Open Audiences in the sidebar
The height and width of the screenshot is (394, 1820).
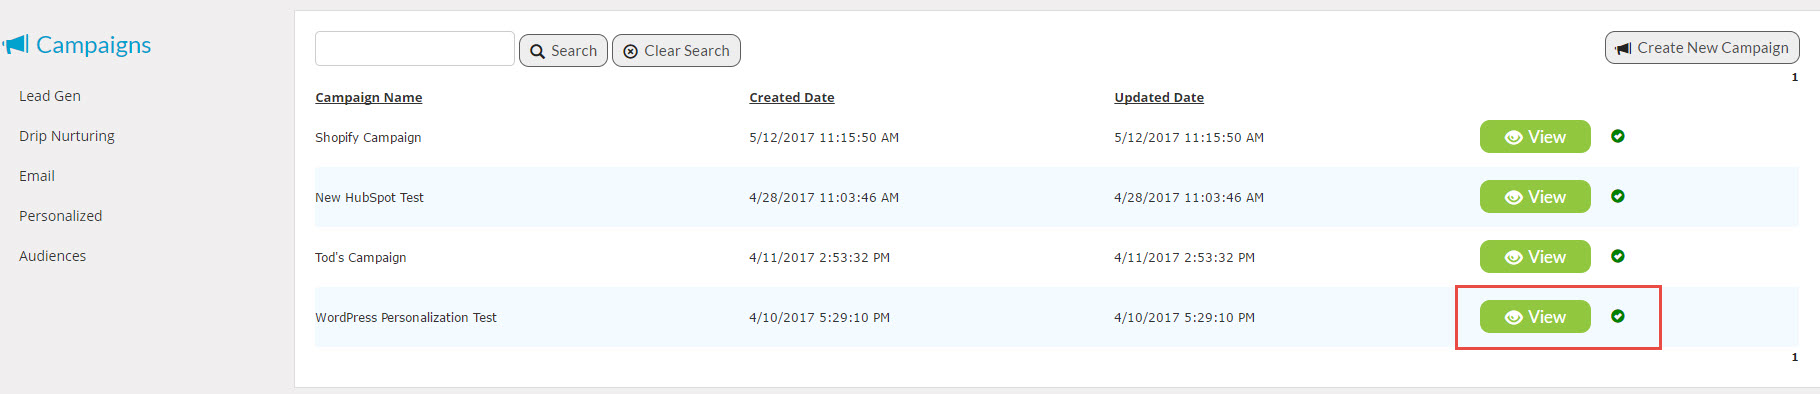coord(53,256)
